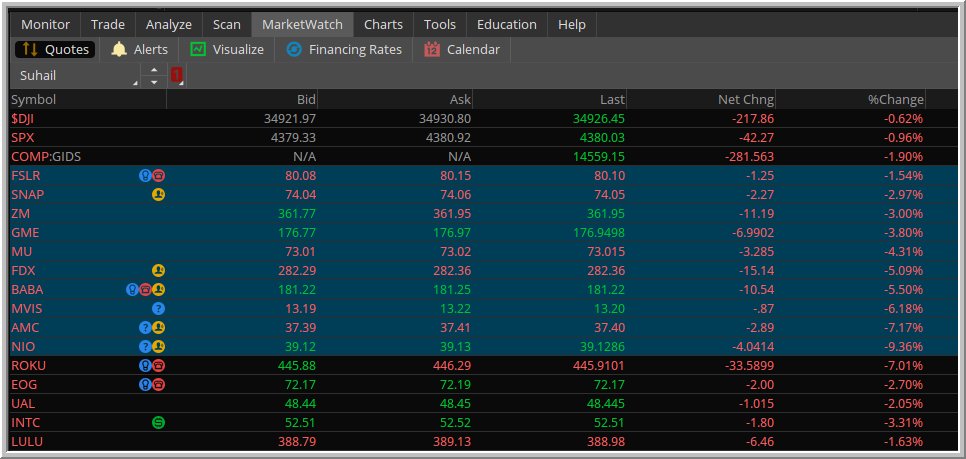This screenshot has height=459, width=966.
Task: Click the blue question mark icon beside MVIS
Action: 158,309
